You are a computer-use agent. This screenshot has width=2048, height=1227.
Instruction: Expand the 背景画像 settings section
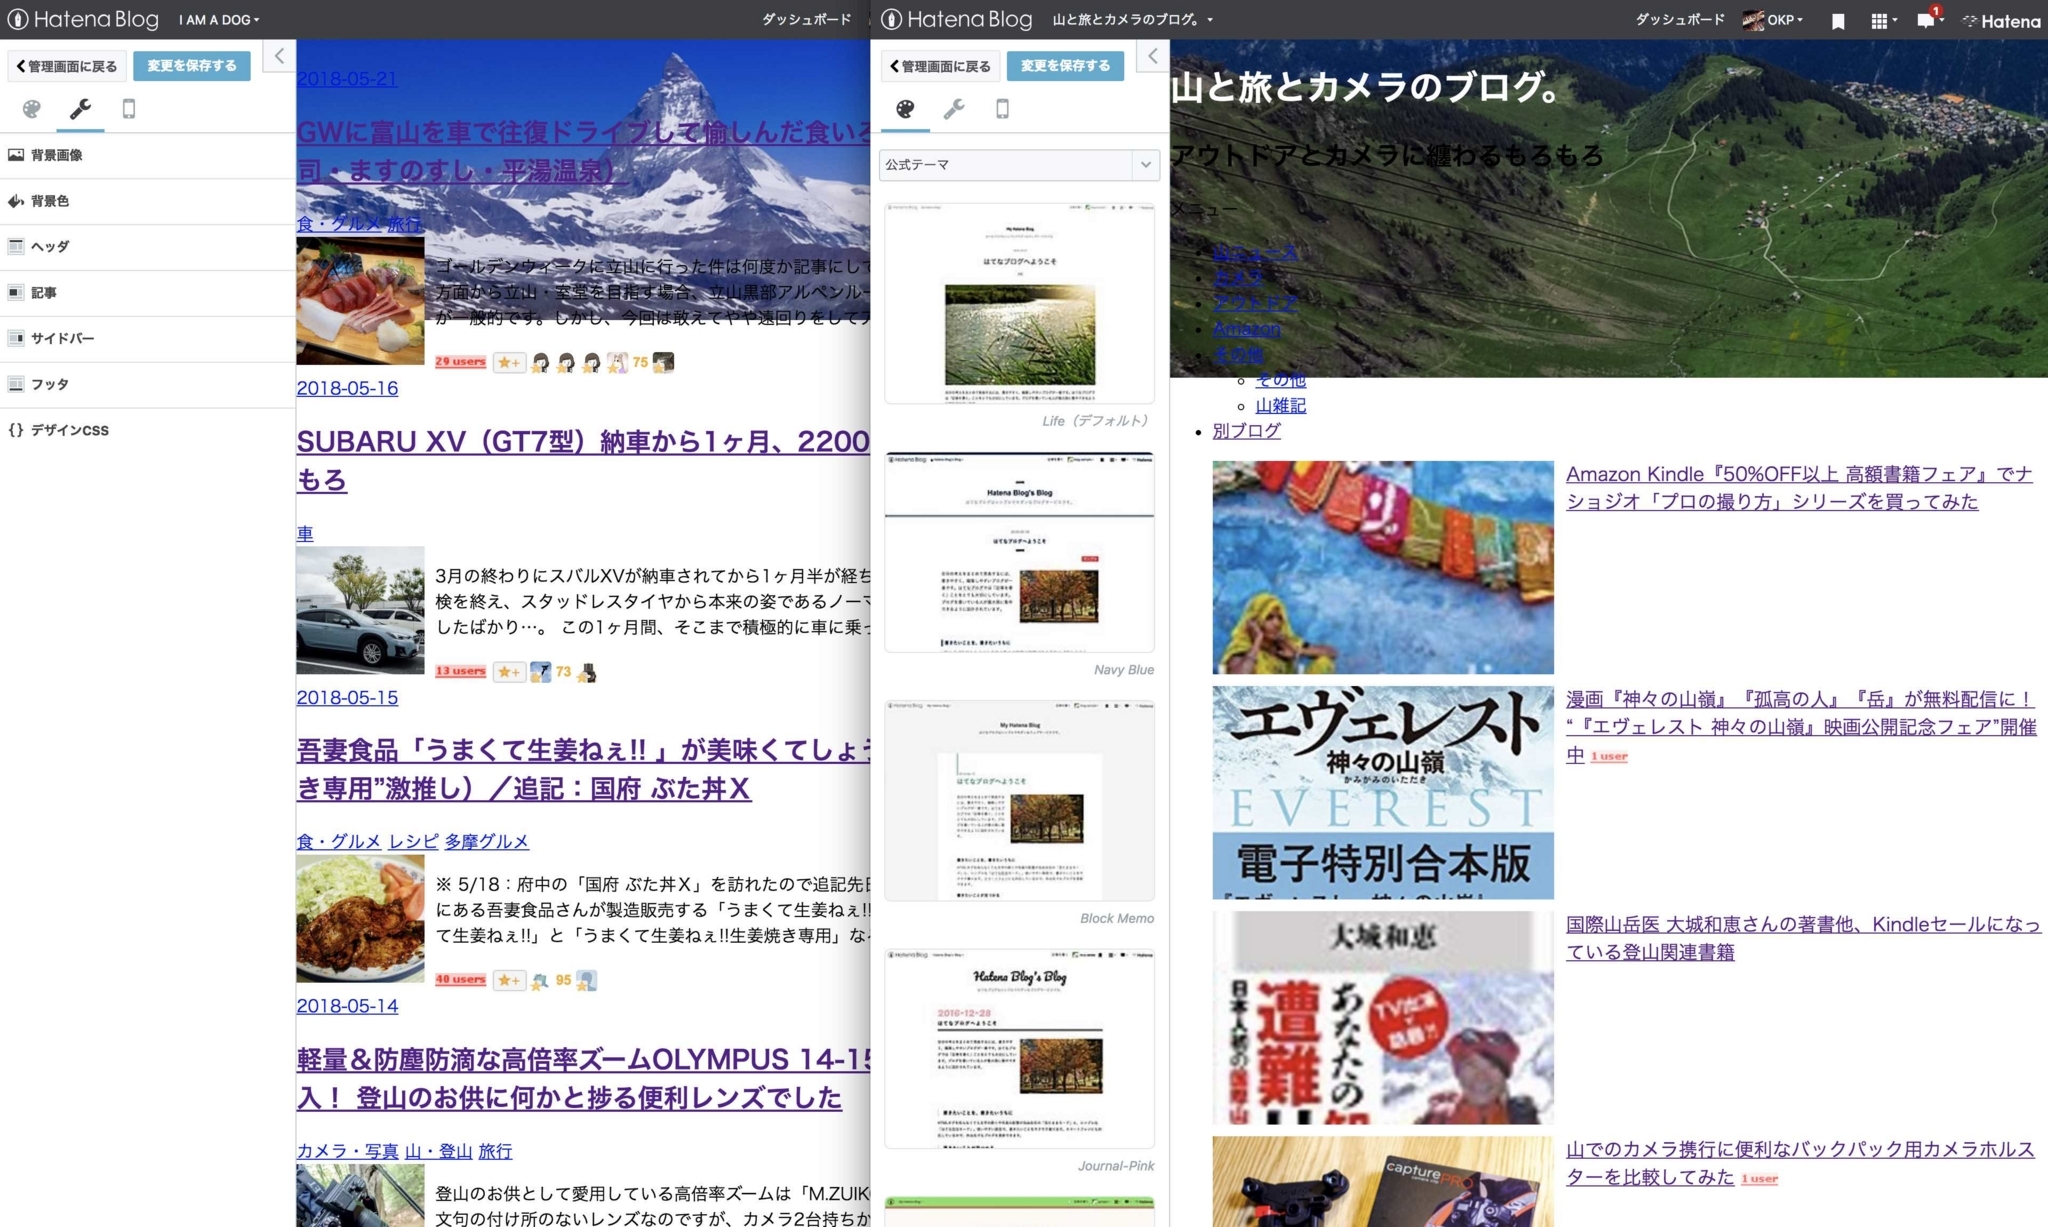point(148,155)
